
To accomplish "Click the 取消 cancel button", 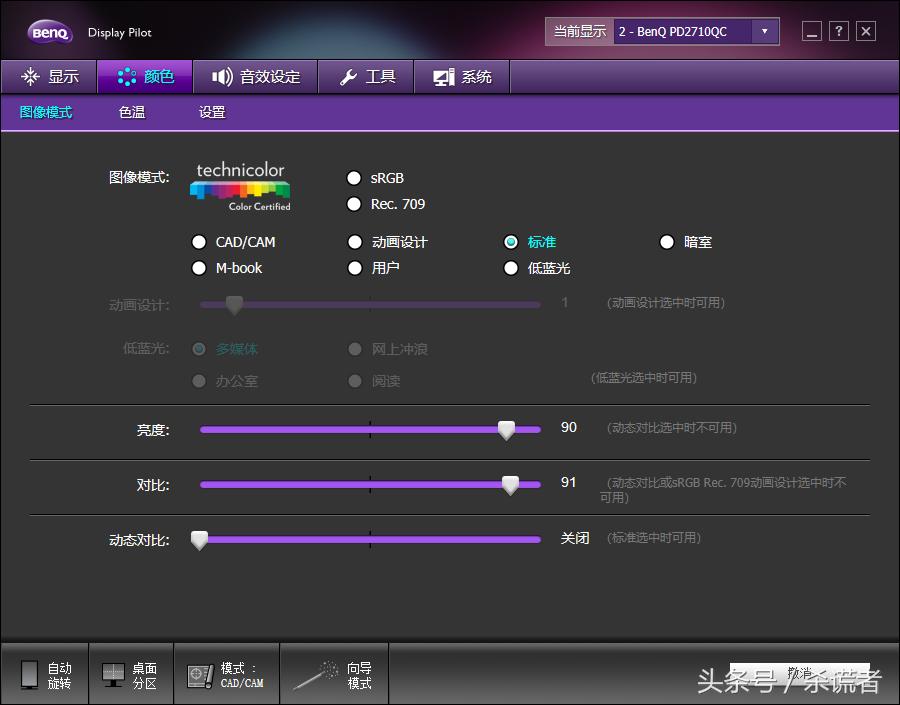I will pyautogui.click(x=798, y=673).
